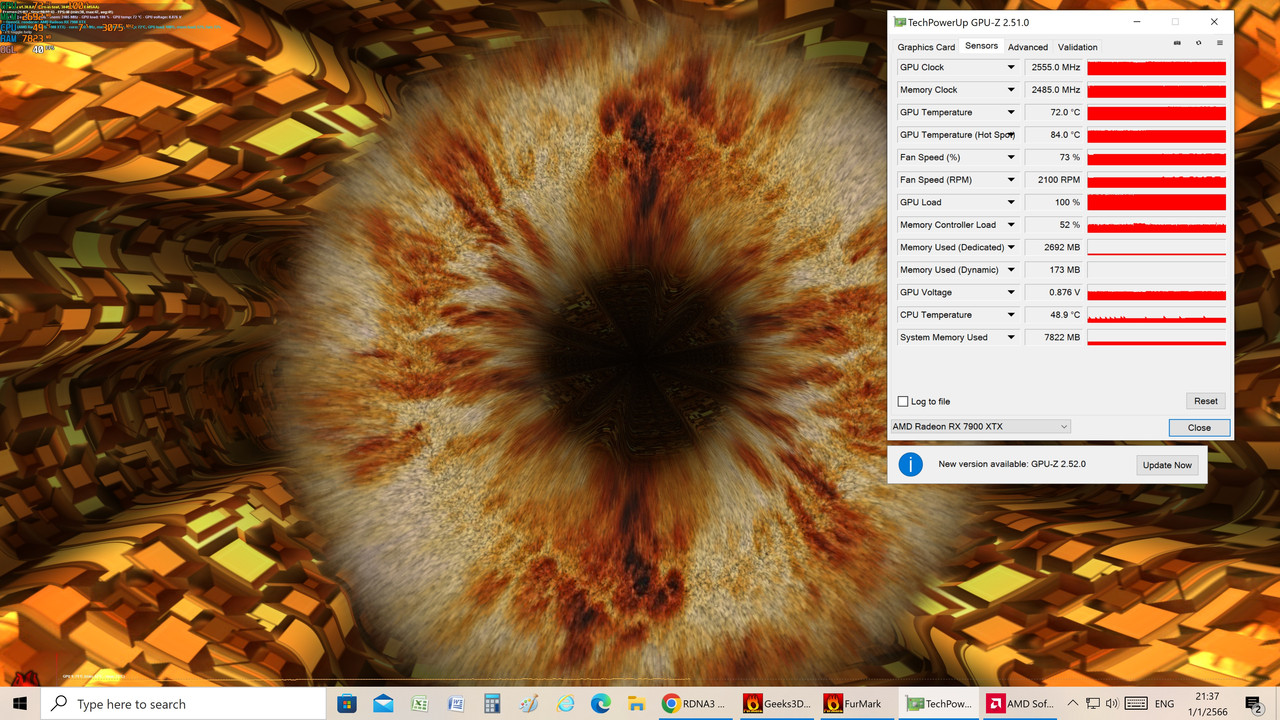Click the 0.876 V GPU voltage value
The height and width of the screenshot is (720, 1280).
click(1054, 292)
